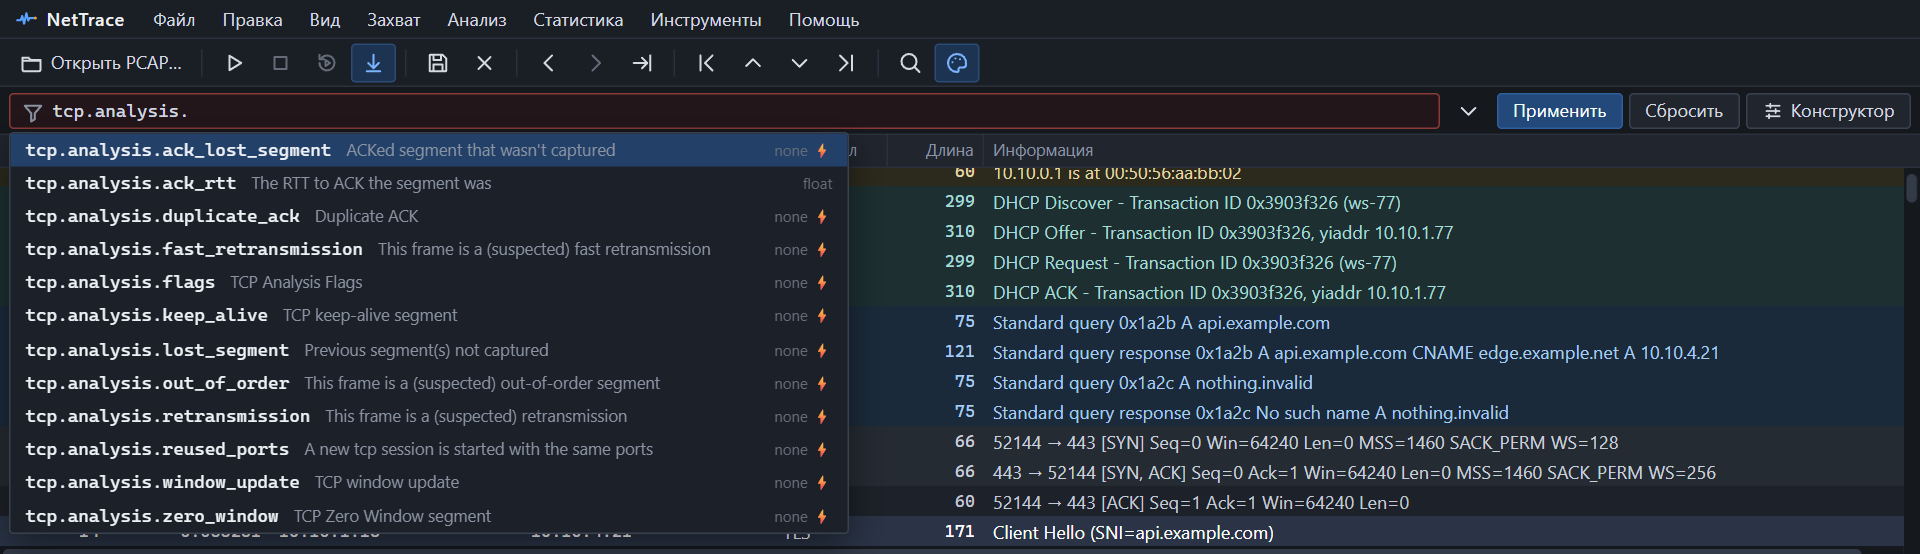This screenshot has height=554, width=1920.
Task: Click the NetTrace app logo icon
Action: [26, 19]
